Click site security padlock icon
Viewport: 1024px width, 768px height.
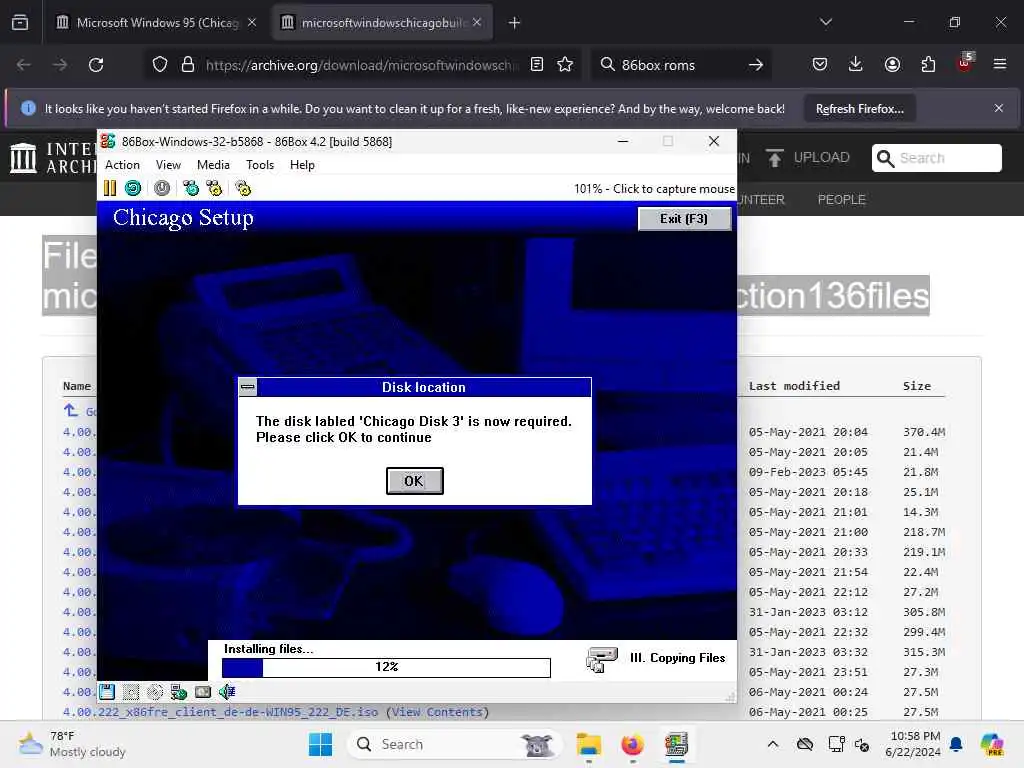[x=188, y=64]
